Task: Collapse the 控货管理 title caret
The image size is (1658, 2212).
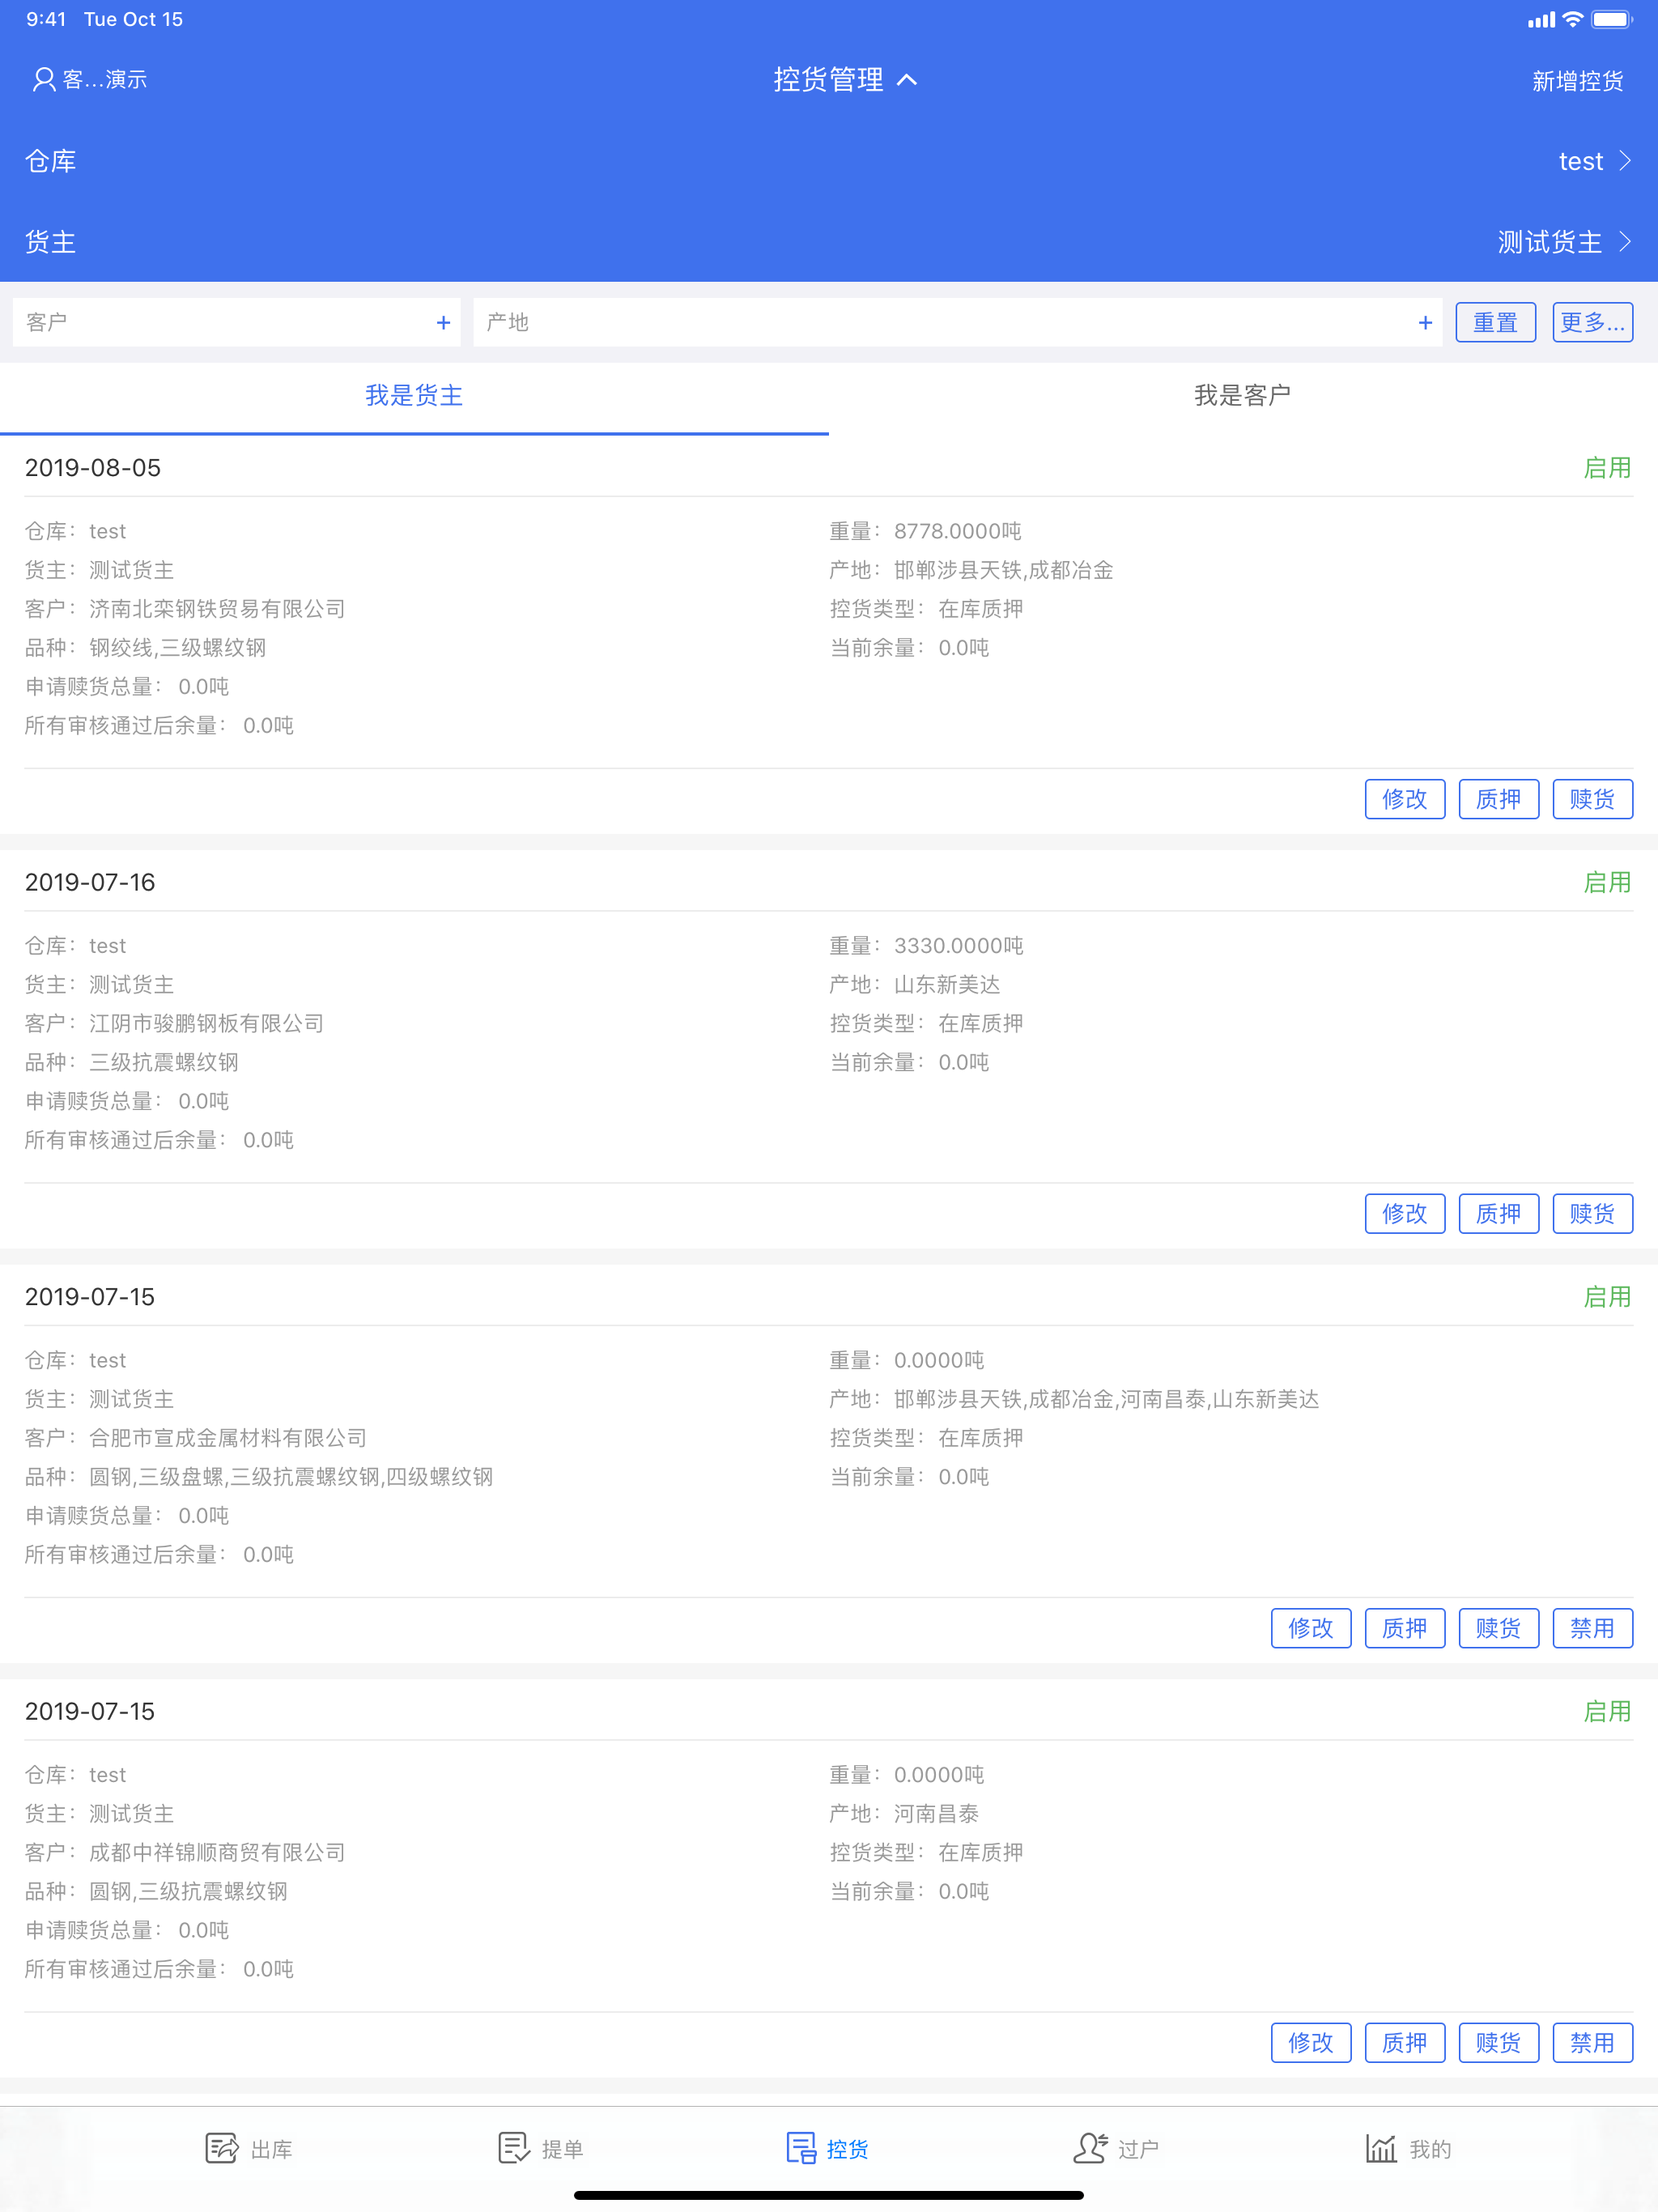Action: pos(907,80)
